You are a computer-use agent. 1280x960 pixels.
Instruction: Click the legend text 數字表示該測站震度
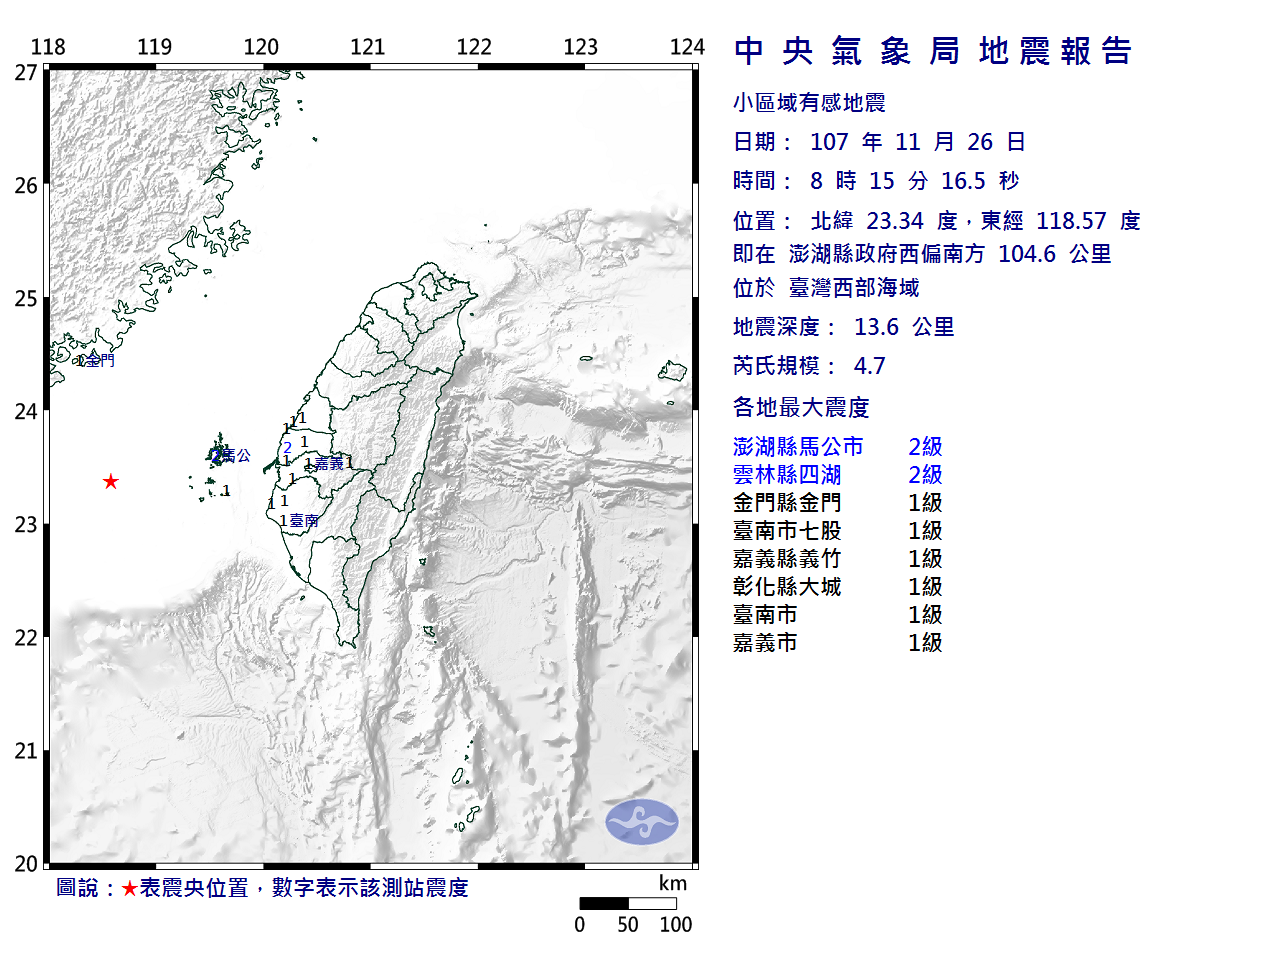pyautogui.click(x=370, y=888)
